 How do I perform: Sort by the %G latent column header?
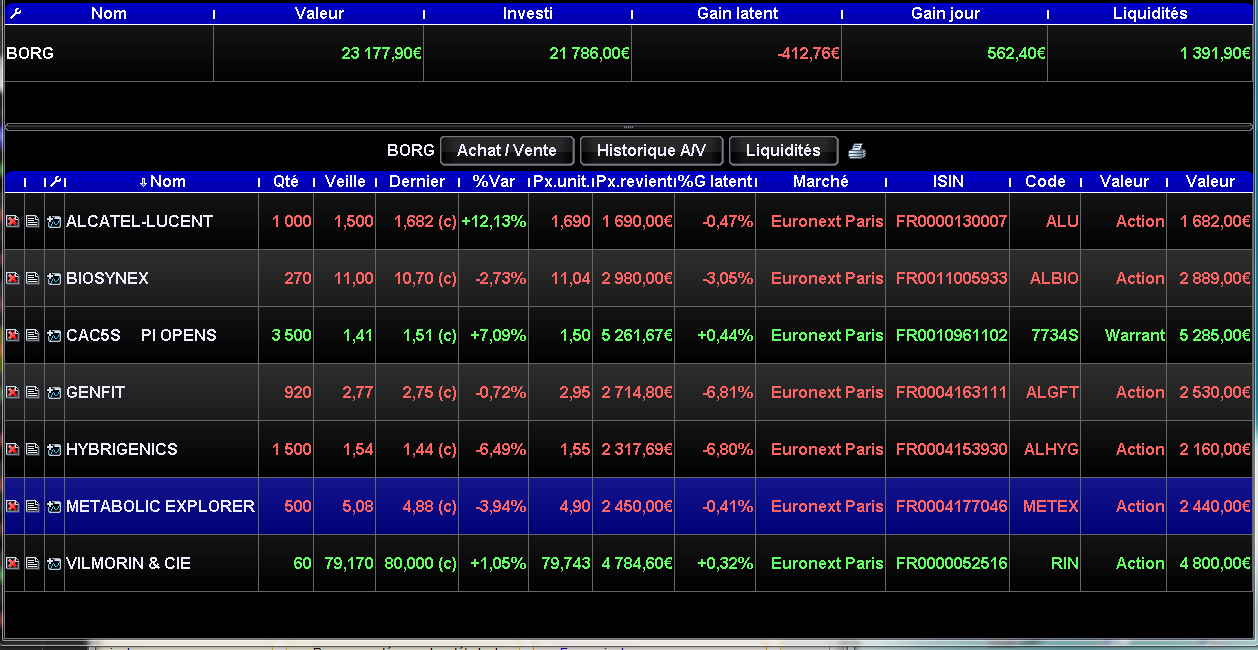point(715,181)
